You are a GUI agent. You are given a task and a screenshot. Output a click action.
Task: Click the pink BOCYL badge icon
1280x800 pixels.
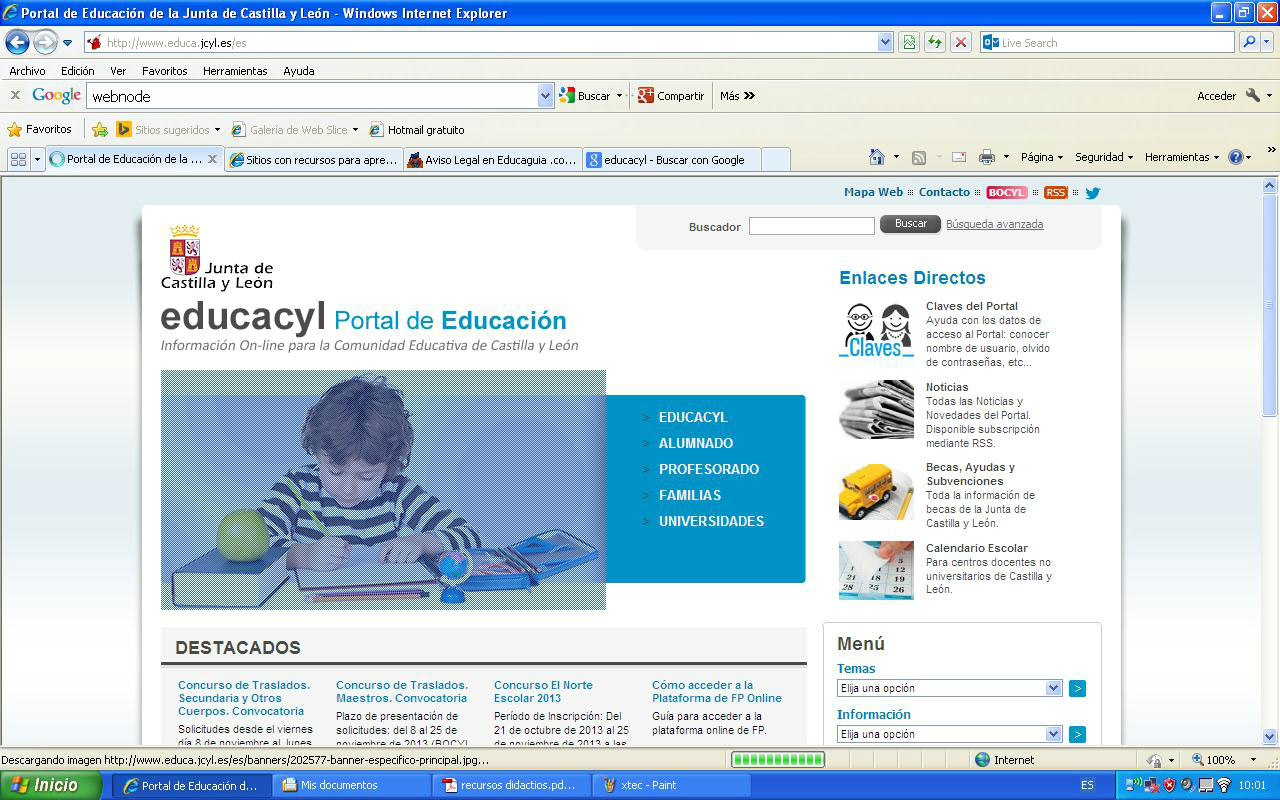coord(1006,193)
